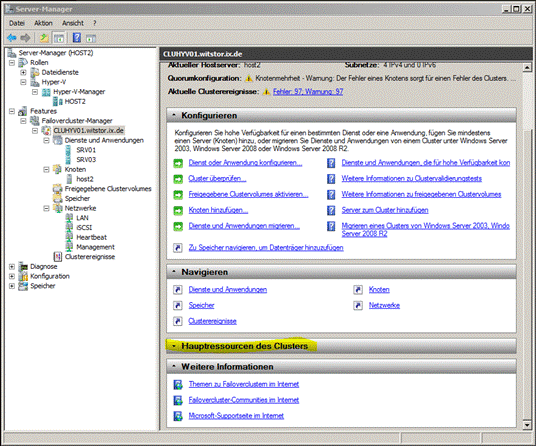Click green arrow icon beside Dienste und Anwendungen migrieren

178,227
